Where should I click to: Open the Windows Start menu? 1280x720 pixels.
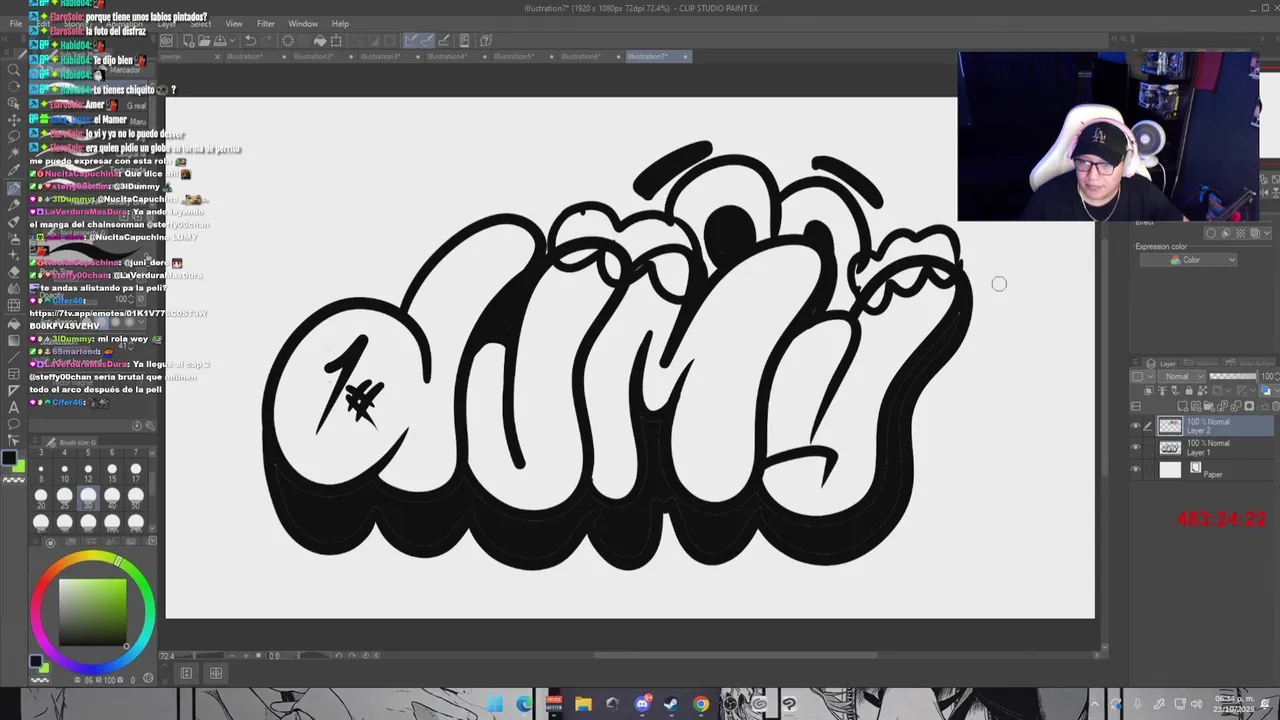click(495, 704)
